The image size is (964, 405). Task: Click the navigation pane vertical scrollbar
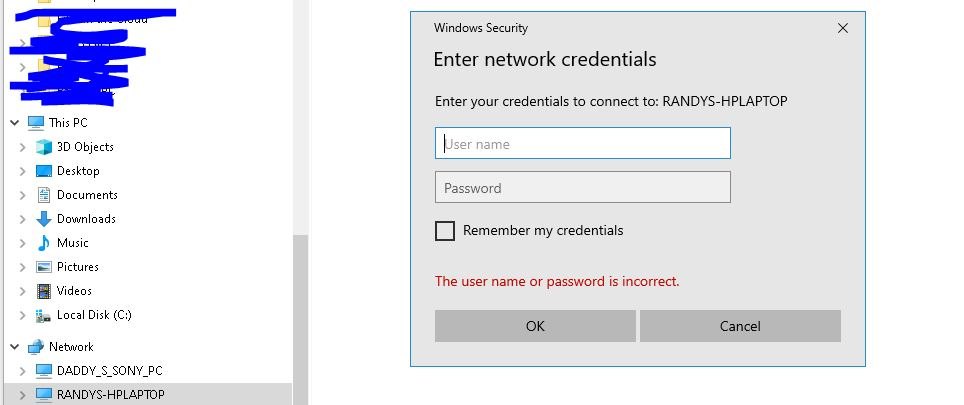pos(301,320)
